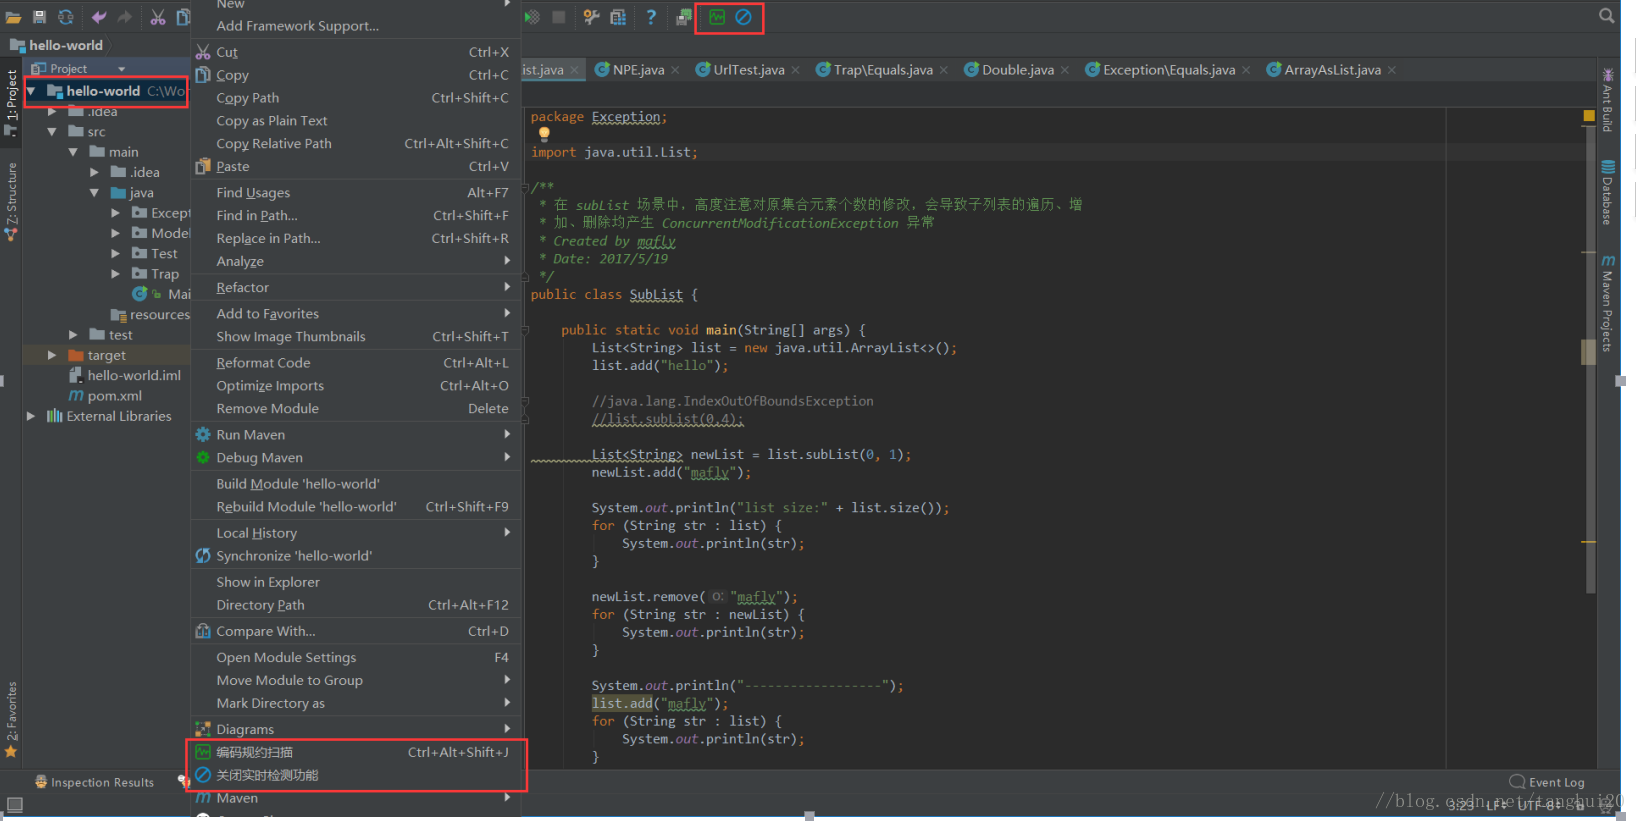The image size is (1636, 821).
Task: Expand the top .idea folder
Action: pos(52,112)
